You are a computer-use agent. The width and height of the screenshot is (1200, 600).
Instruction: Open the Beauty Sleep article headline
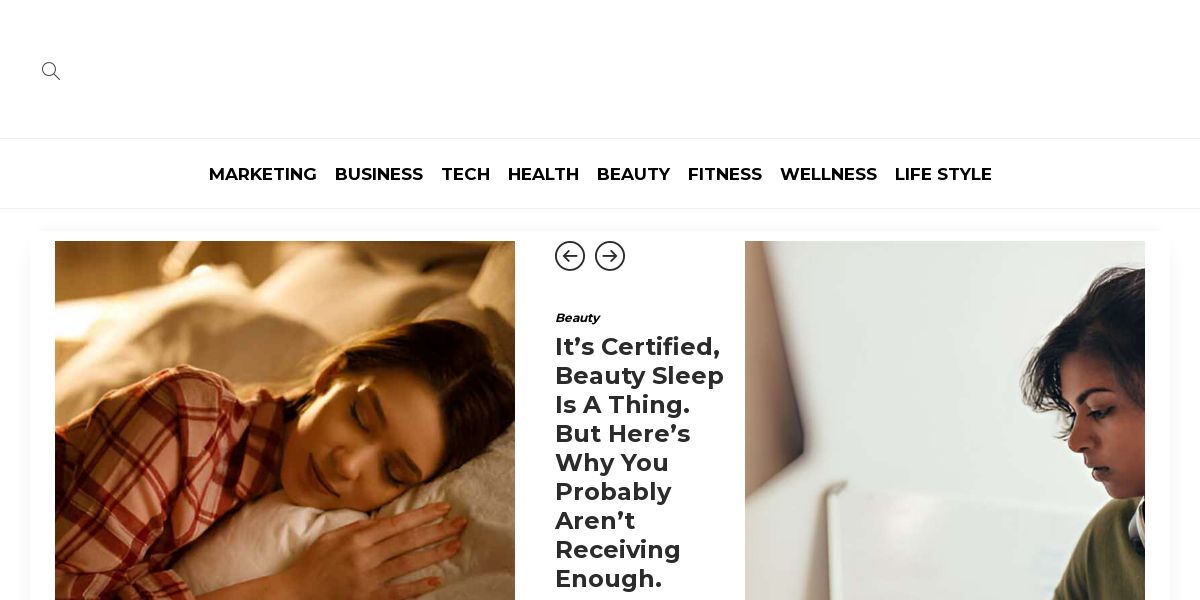point(639,463)
